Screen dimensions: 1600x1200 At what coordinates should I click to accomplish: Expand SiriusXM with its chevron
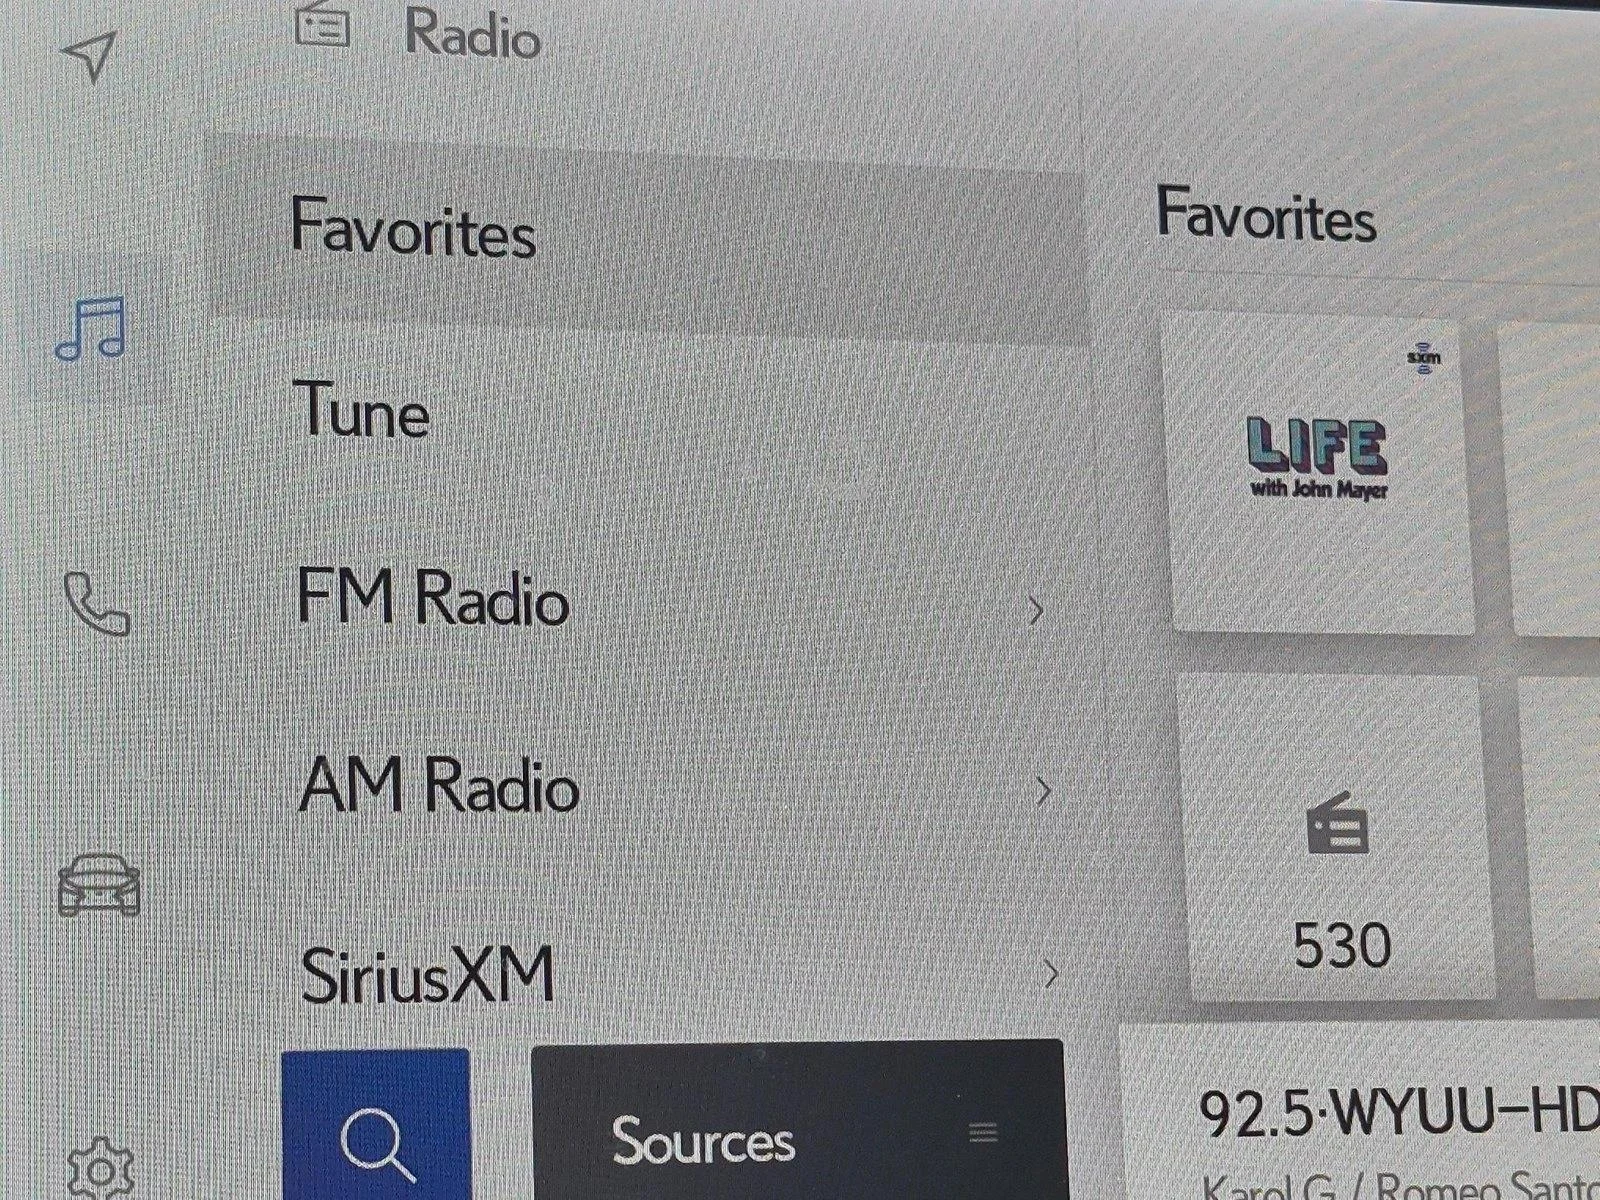pos(1050,973)
